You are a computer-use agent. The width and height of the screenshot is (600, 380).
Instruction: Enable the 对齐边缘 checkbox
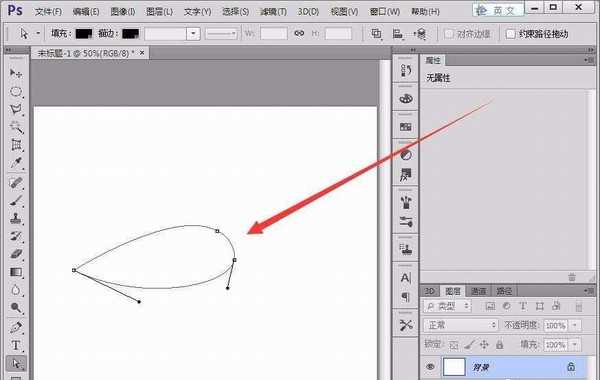[x=448, y=34]
